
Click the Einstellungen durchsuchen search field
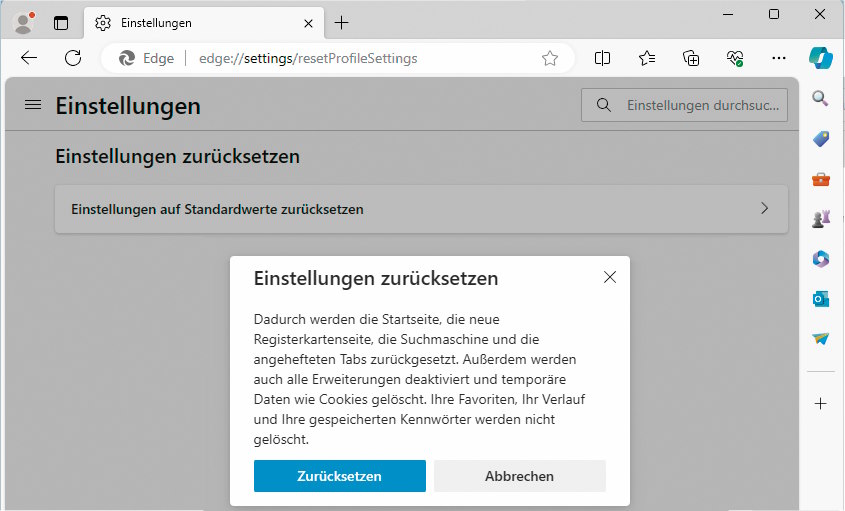684,105
